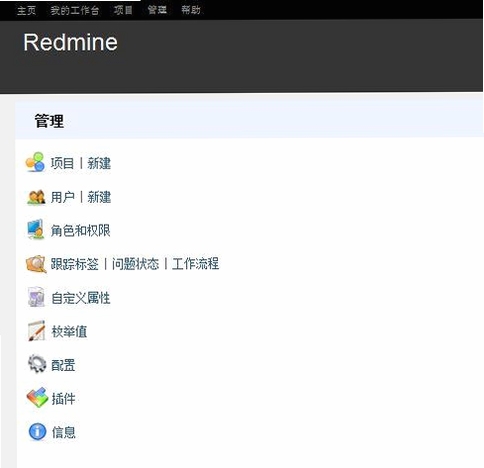Click the 插件 plugins icon
This screenshot has height=468, width=484.
[x=37, y=397]
